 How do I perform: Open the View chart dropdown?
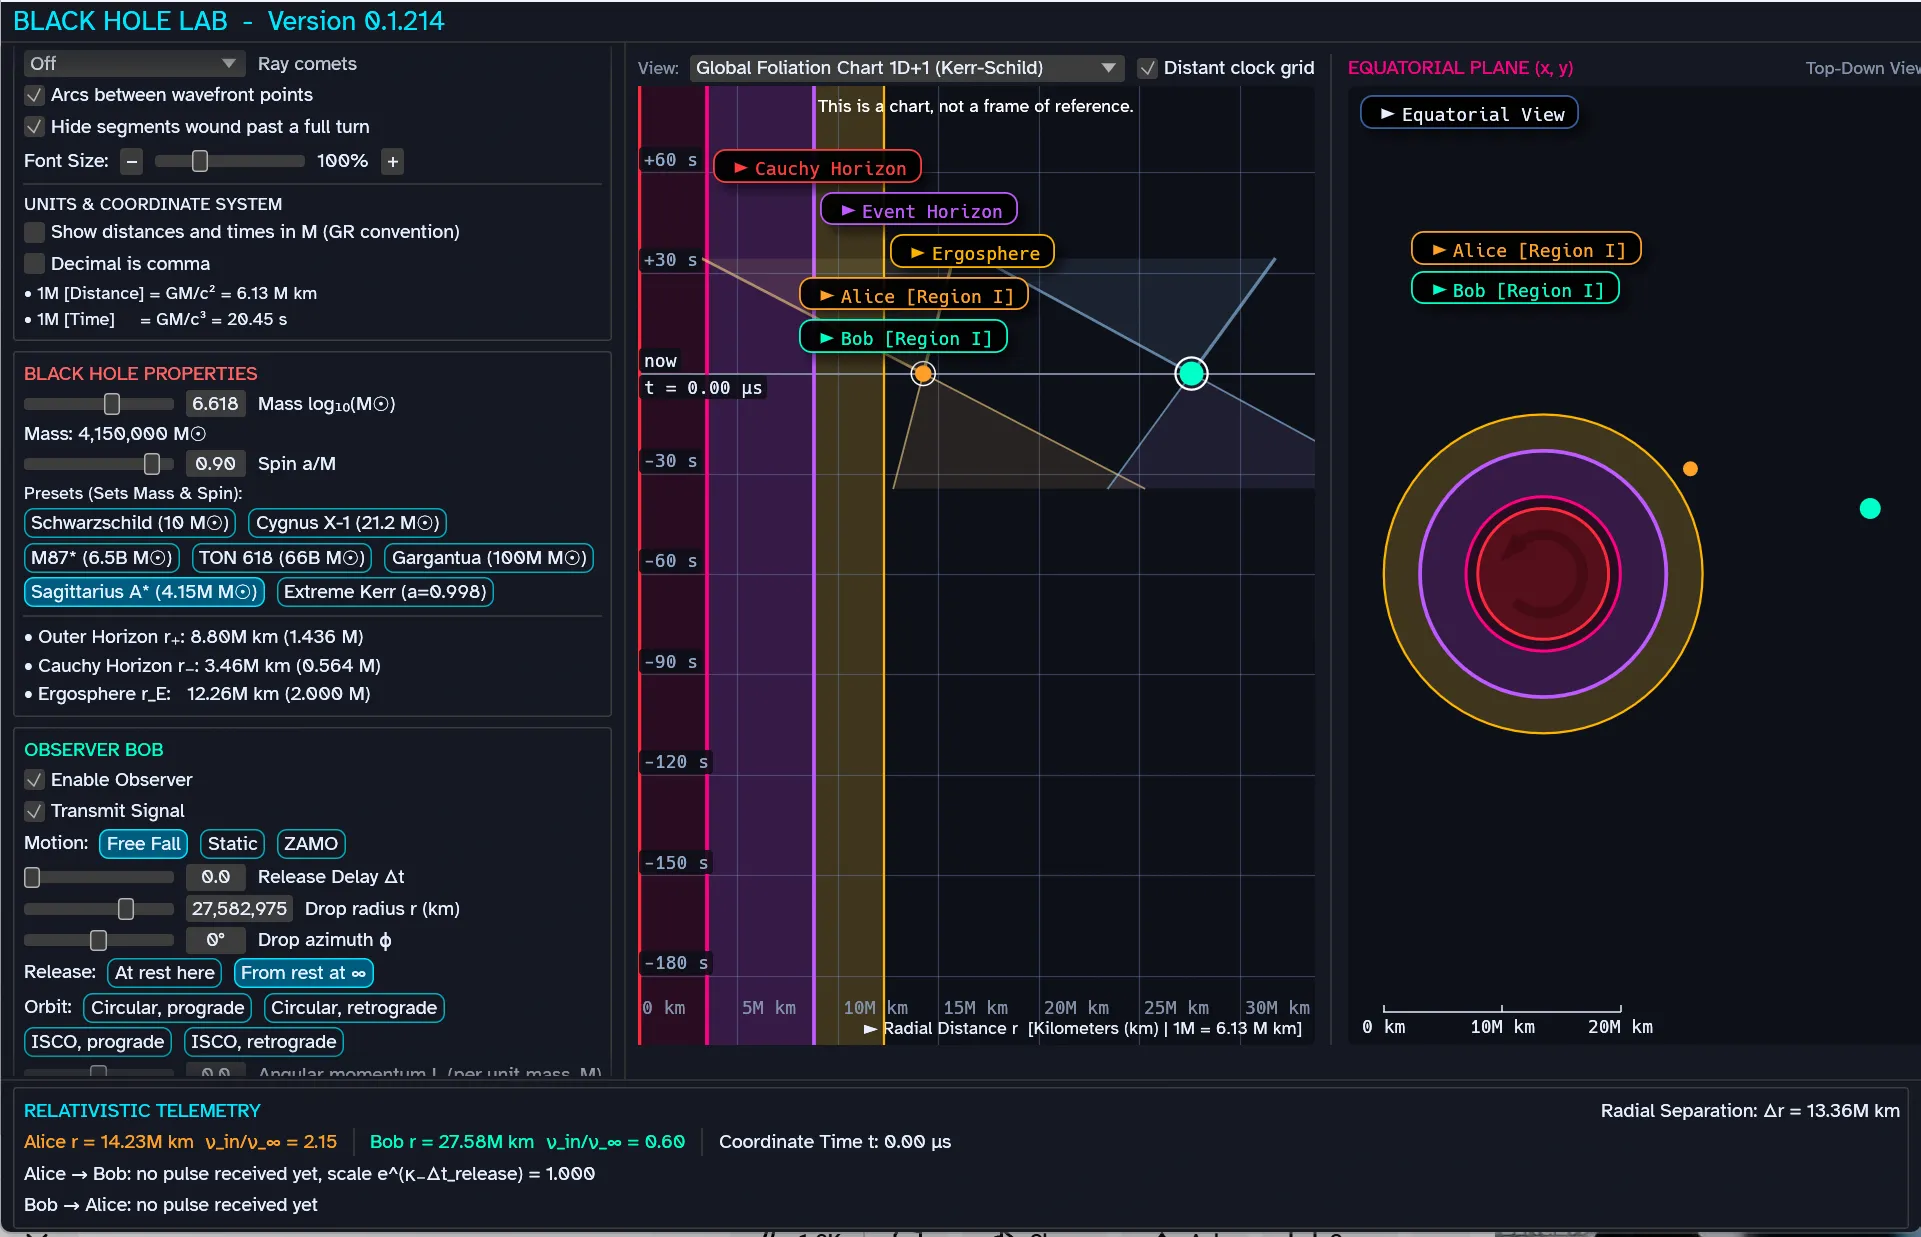point(906,68)
